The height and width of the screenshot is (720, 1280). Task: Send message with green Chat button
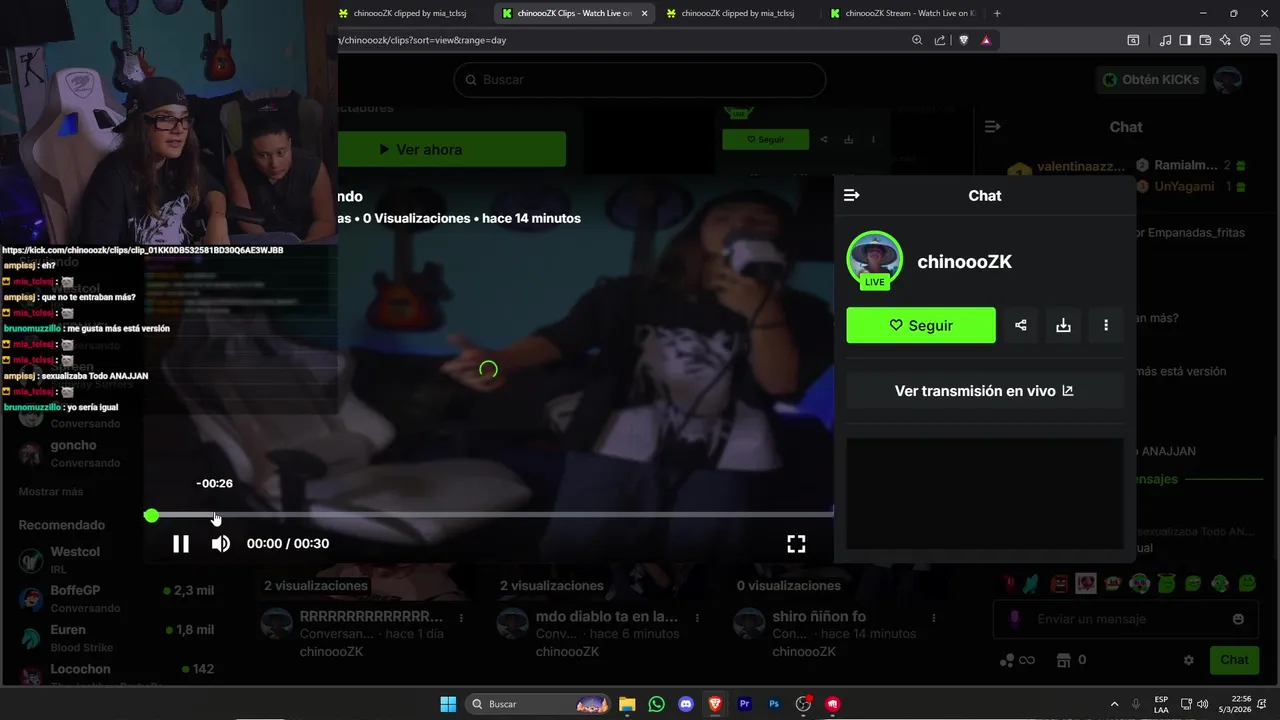(x=1234, y=660)
